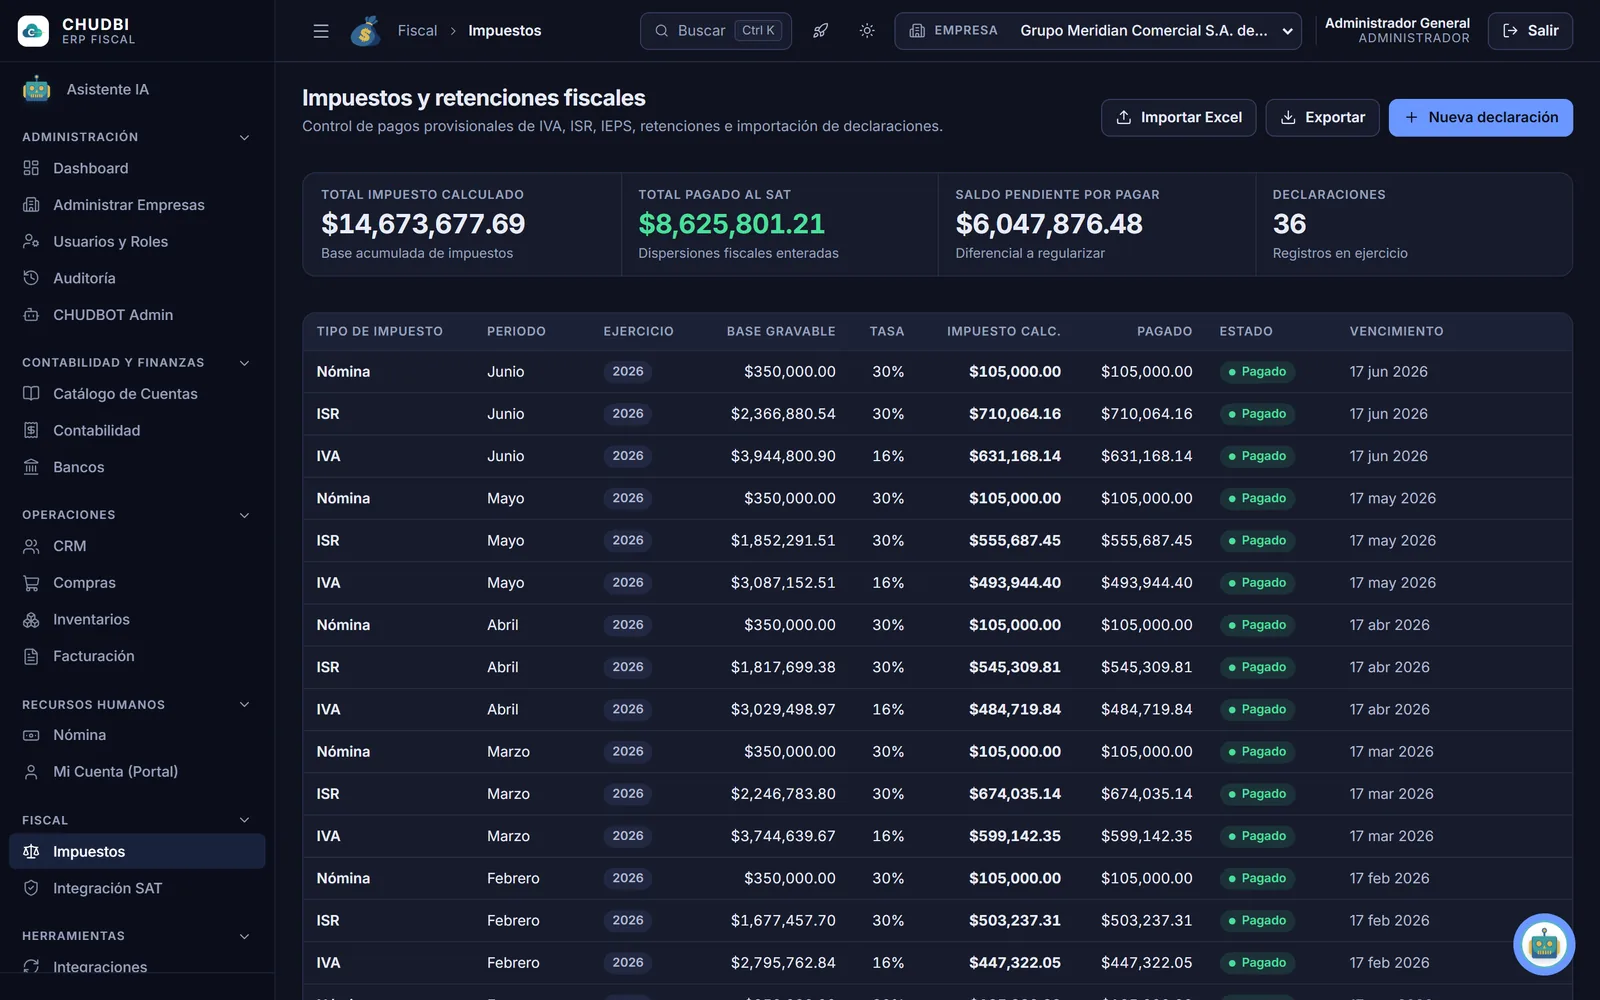Collapse the Herramientas section
The width and height of the screenshot is (1600, 1000).
[x=244, y=936]
